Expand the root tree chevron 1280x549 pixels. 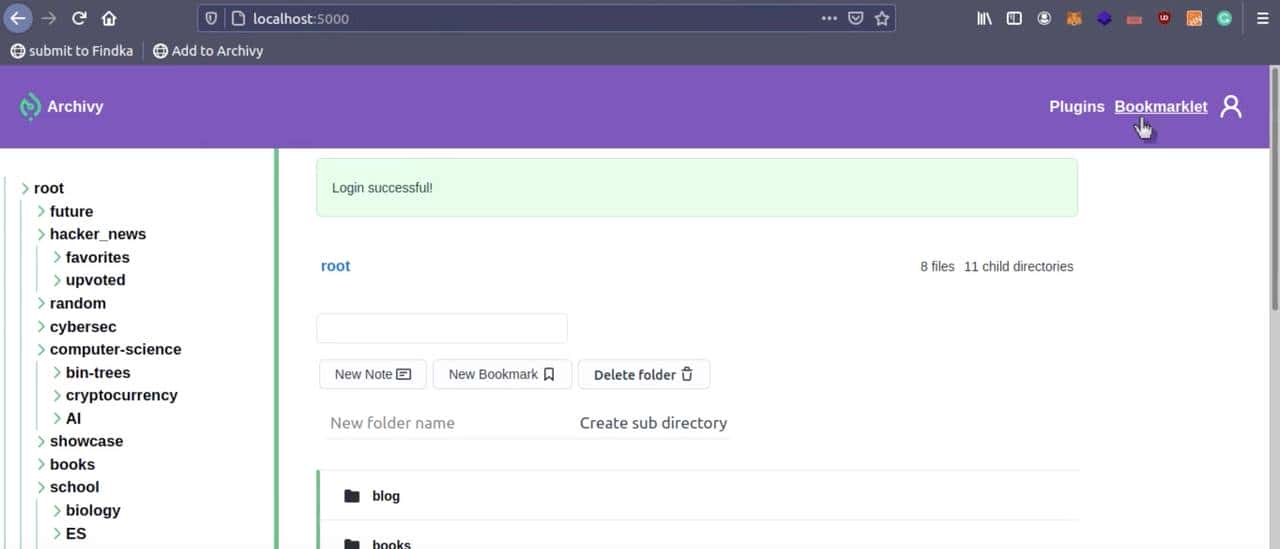point(25,188)
